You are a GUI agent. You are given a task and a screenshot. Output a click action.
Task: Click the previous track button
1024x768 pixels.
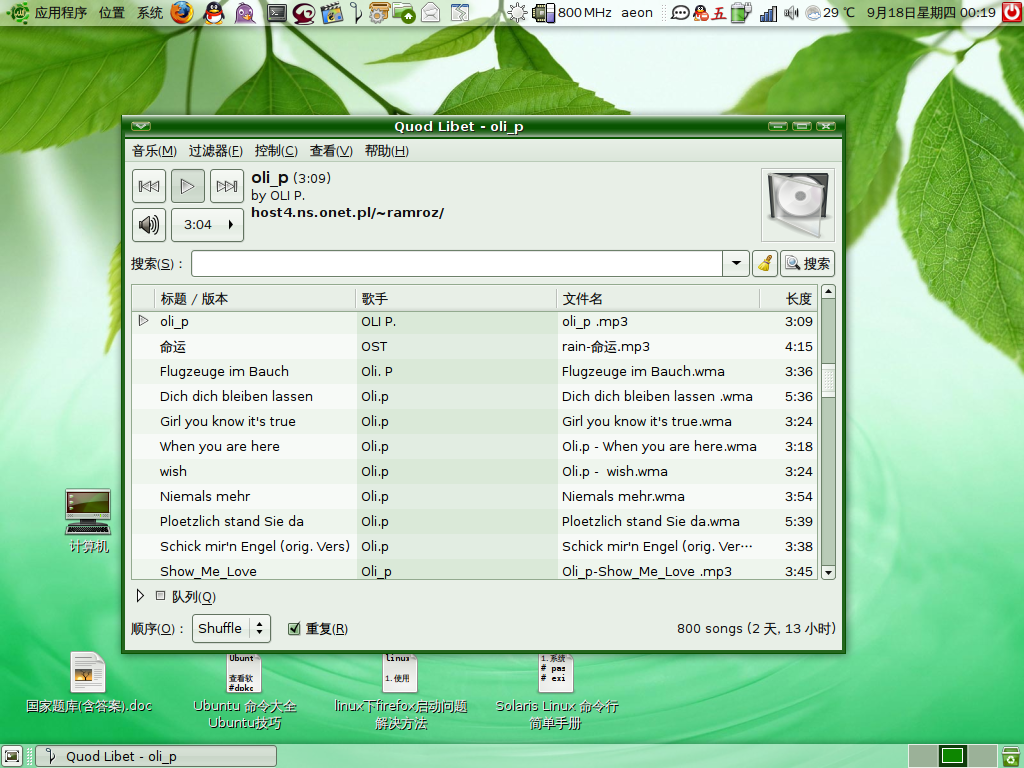[x=149, y=186]
